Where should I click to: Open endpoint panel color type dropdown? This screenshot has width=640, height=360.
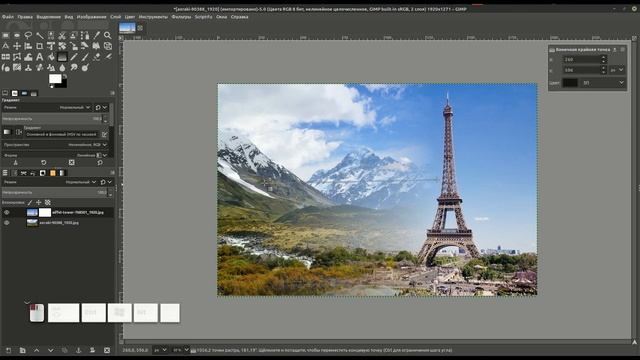(x=603, y=83)
